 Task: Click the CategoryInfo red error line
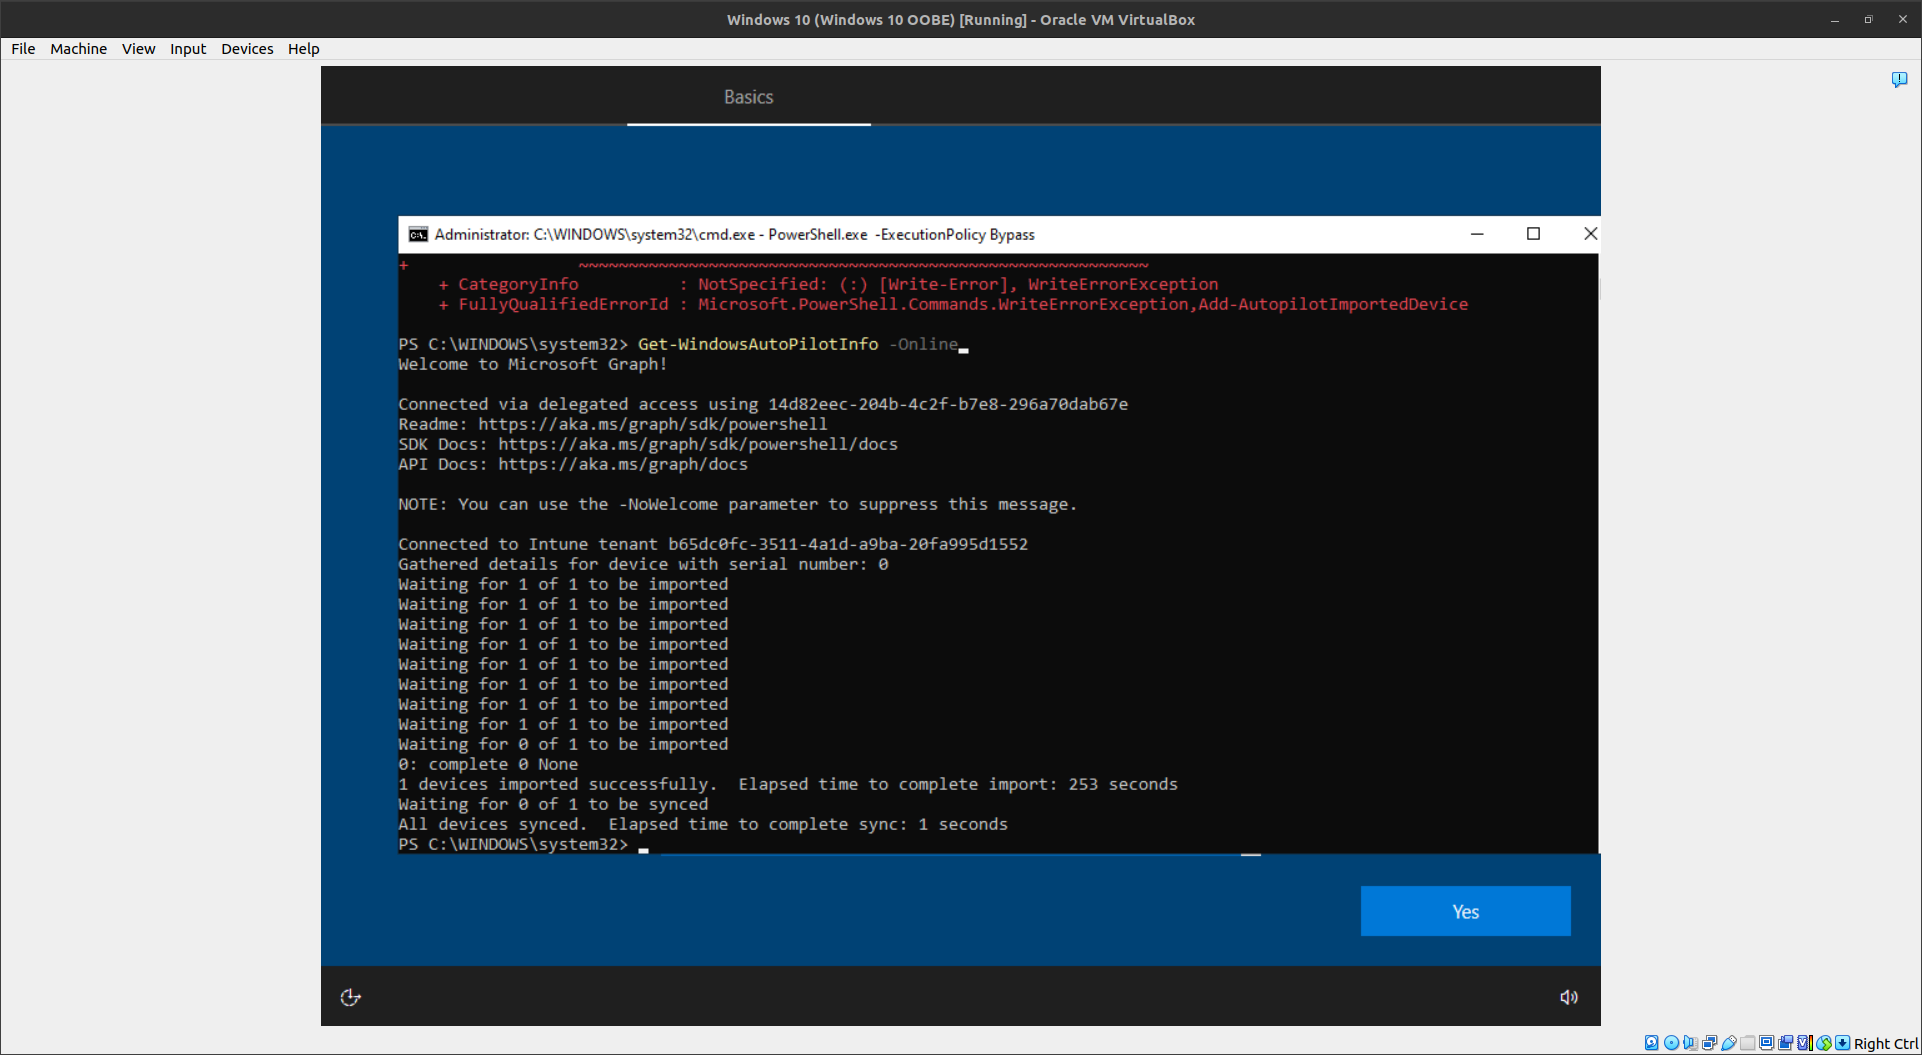828,284
